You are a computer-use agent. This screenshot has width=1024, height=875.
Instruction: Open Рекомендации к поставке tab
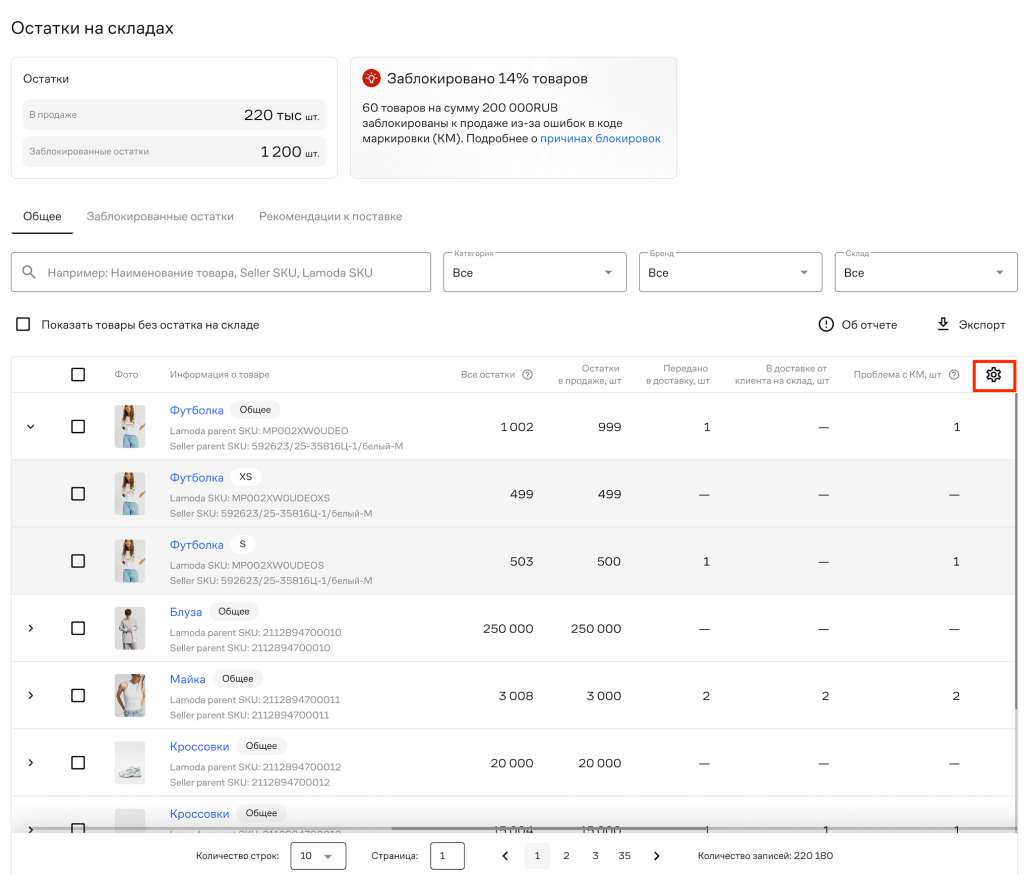tap(330, 217)
